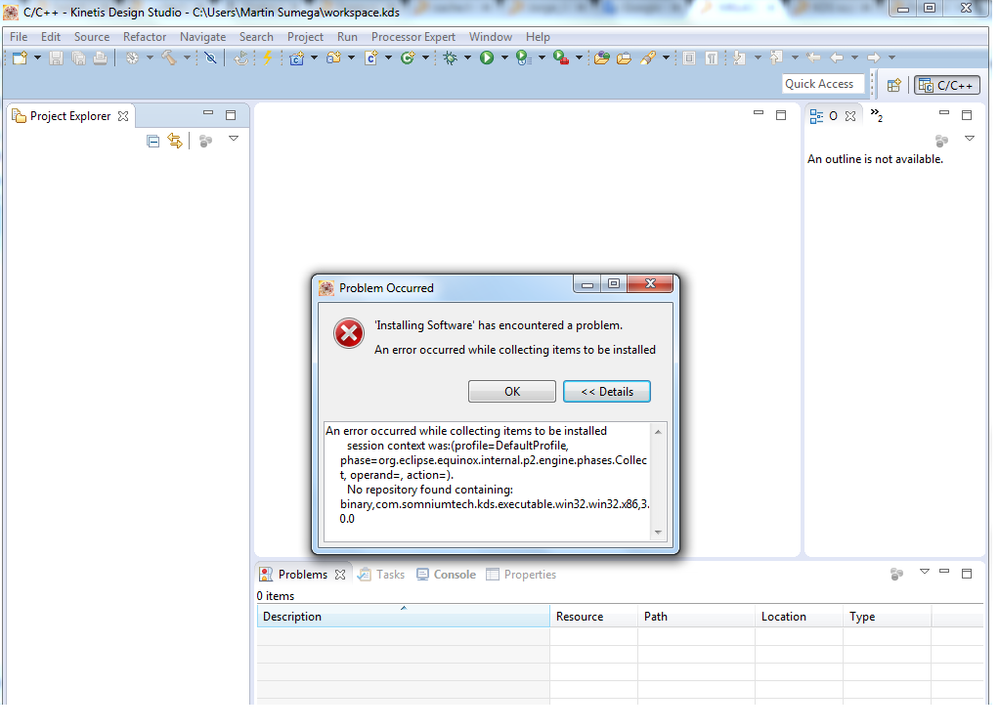Viewport: 999px width, 725px height.
Task: Click the Save All icon
Action: tap(78, 58)
